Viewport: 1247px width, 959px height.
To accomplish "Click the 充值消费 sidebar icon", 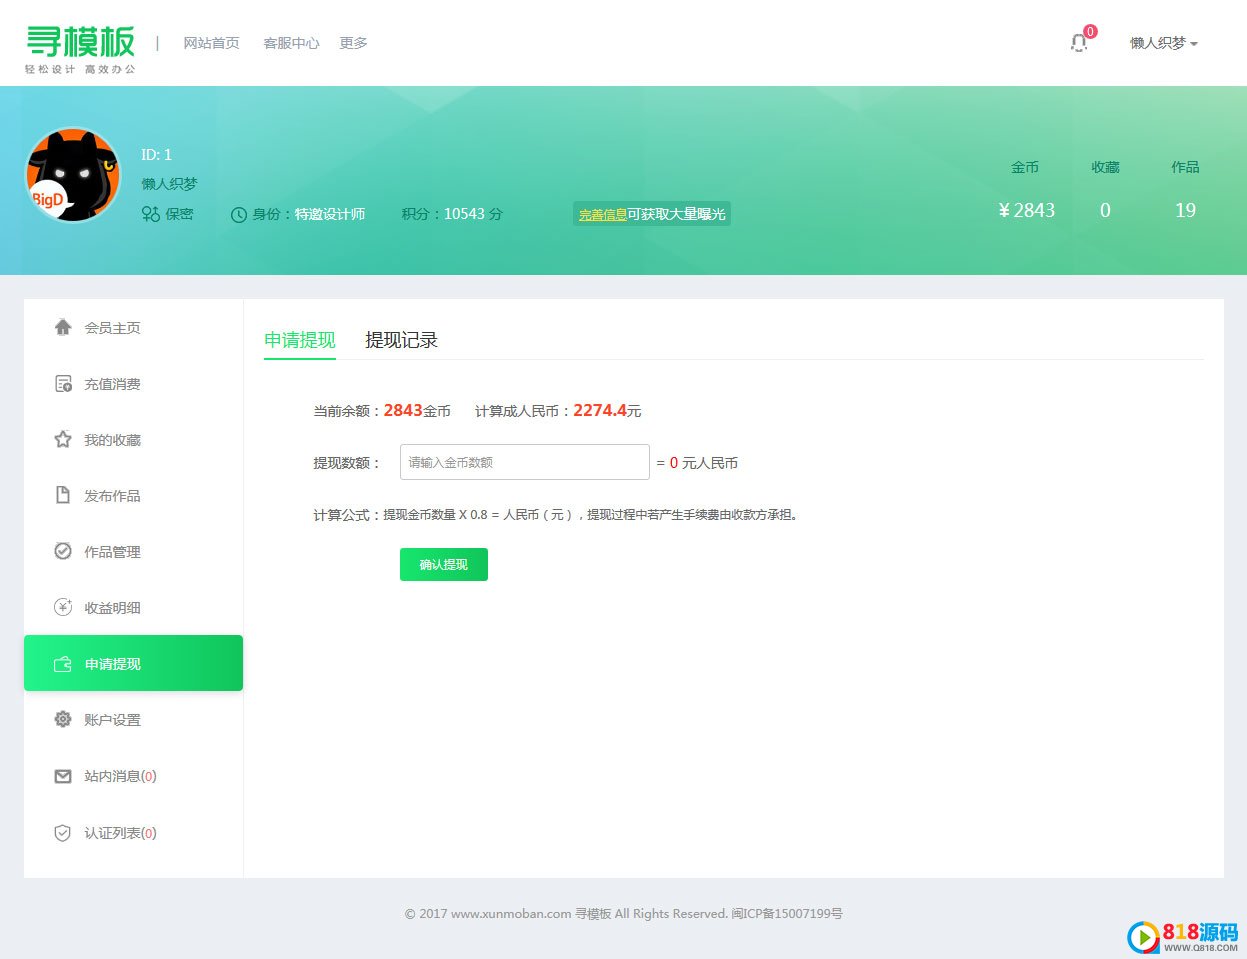I will 63,383.
